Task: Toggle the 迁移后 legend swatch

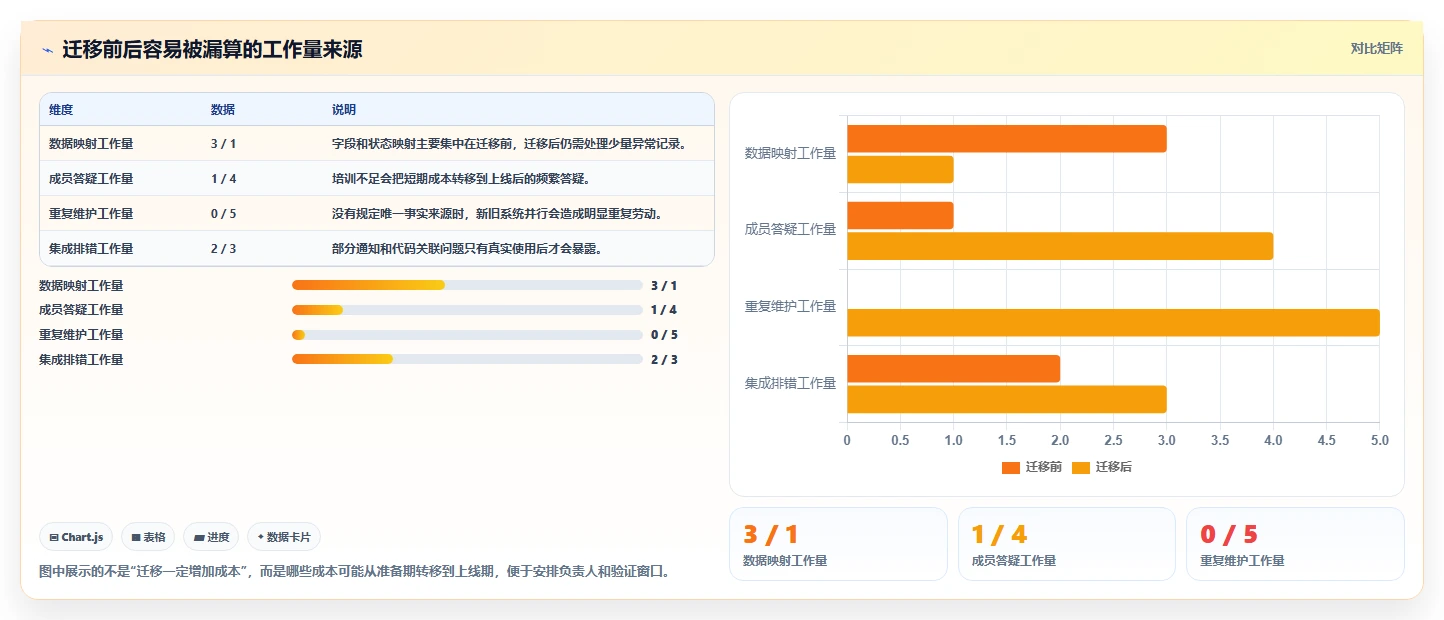Action: [x=1081, y=467]
